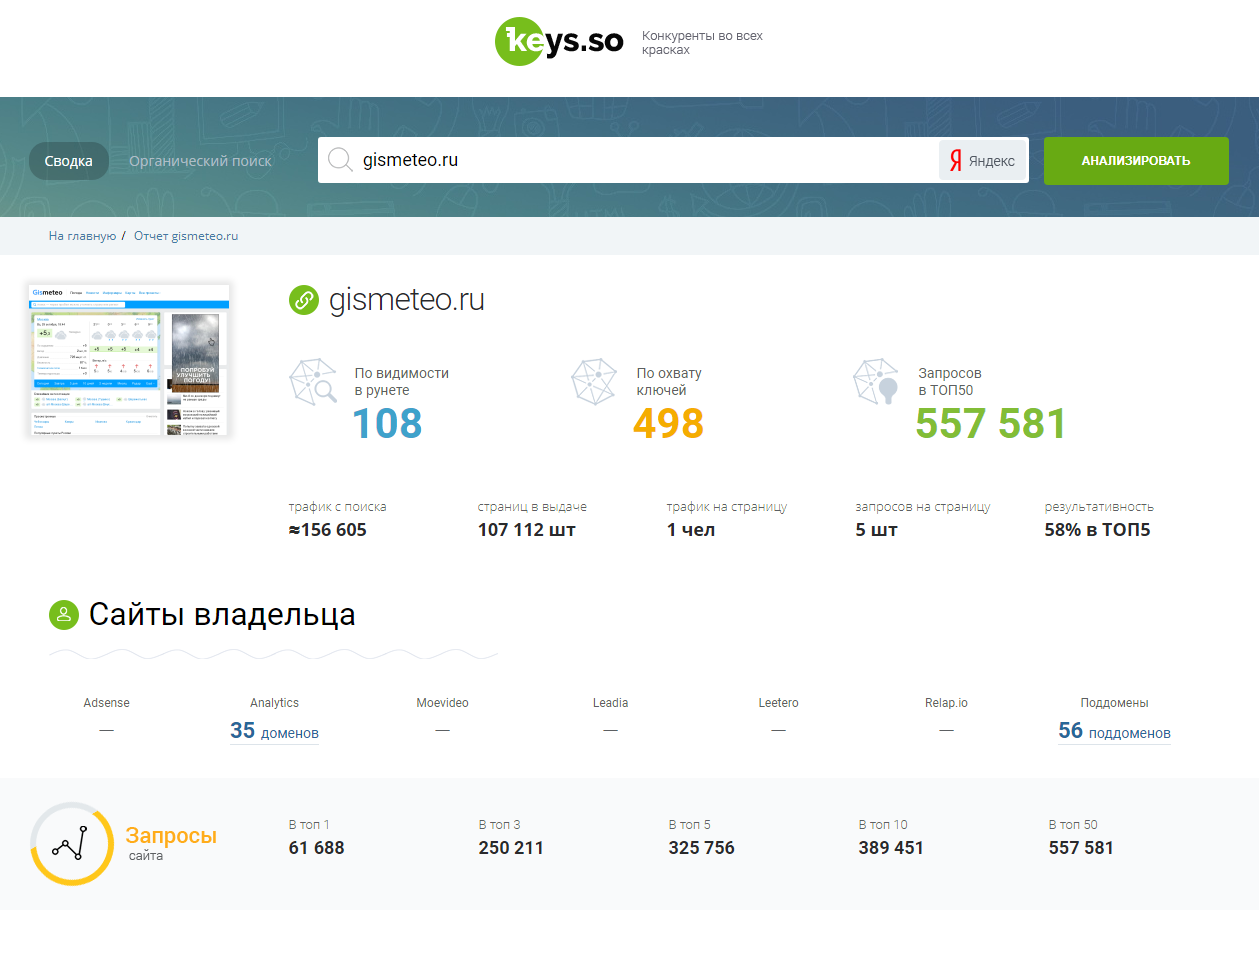This screenshot has height=953, width=1259.
Task: Click the Leadia label
Action: pos(611,703)
